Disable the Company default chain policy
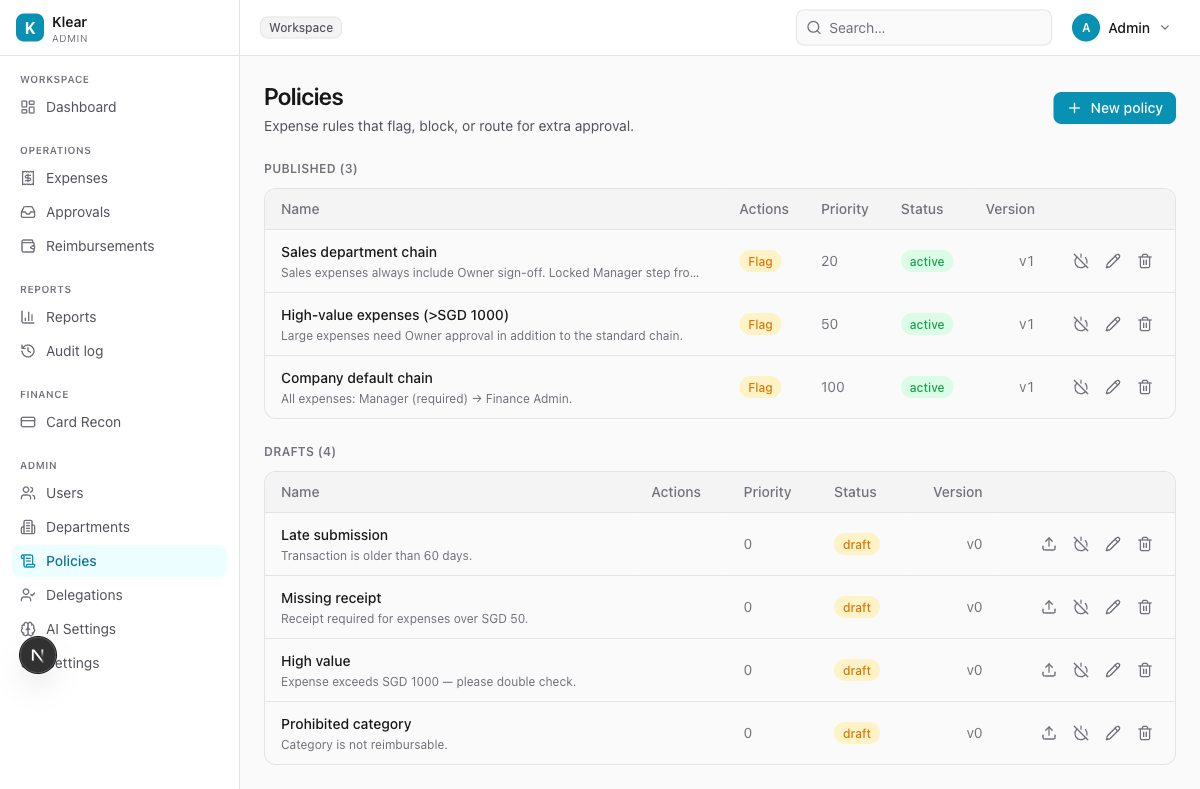This screenshot has height=789, width=1200. (1081, 387)
